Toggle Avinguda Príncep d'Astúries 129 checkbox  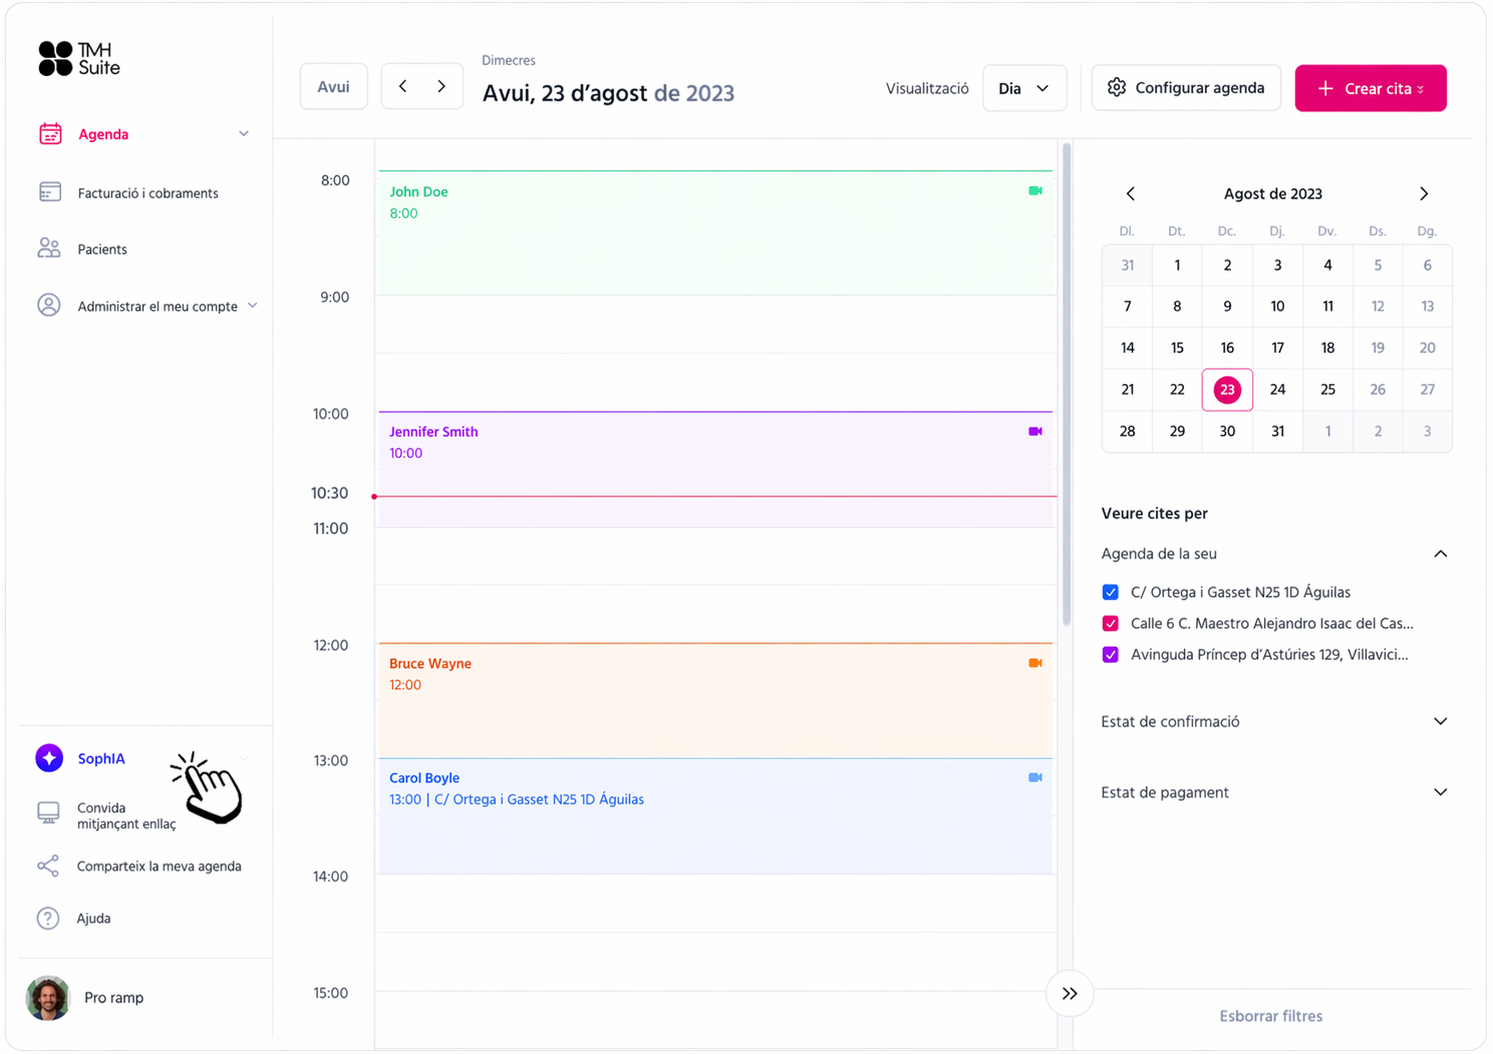click(1110, 655)
